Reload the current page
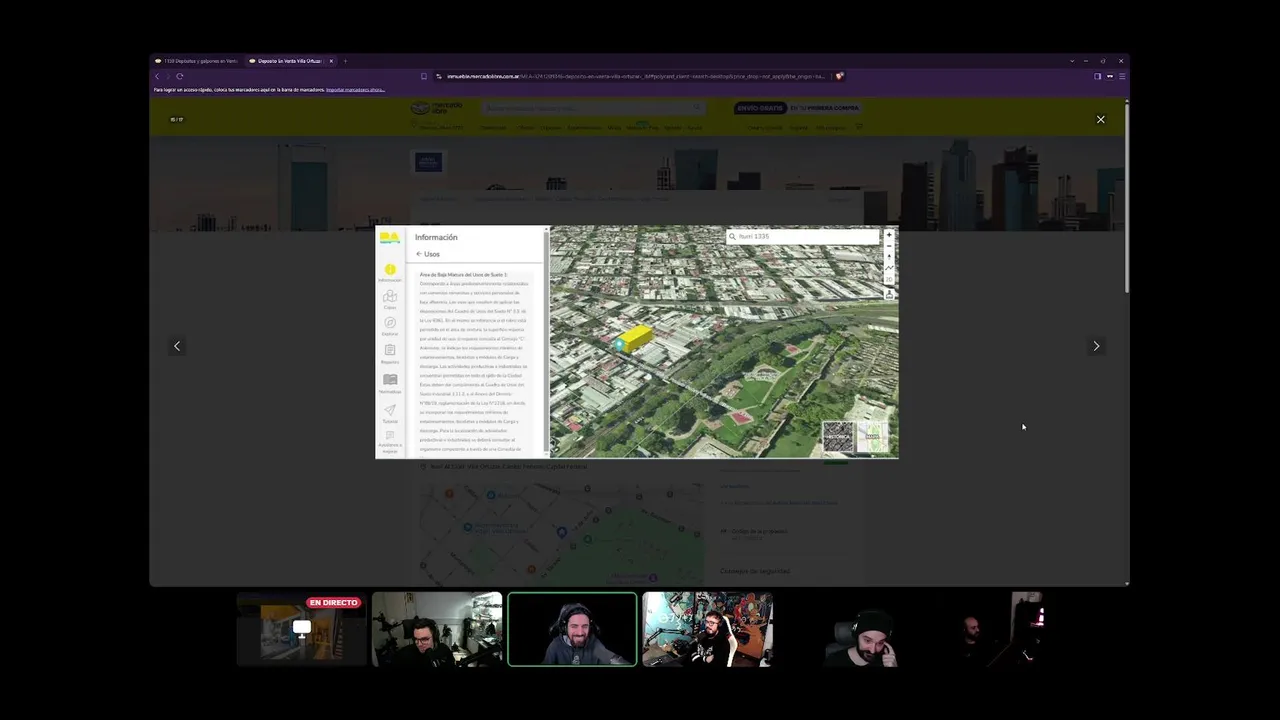The width and height of the screenshot is (1280, 720). [179, 76]
